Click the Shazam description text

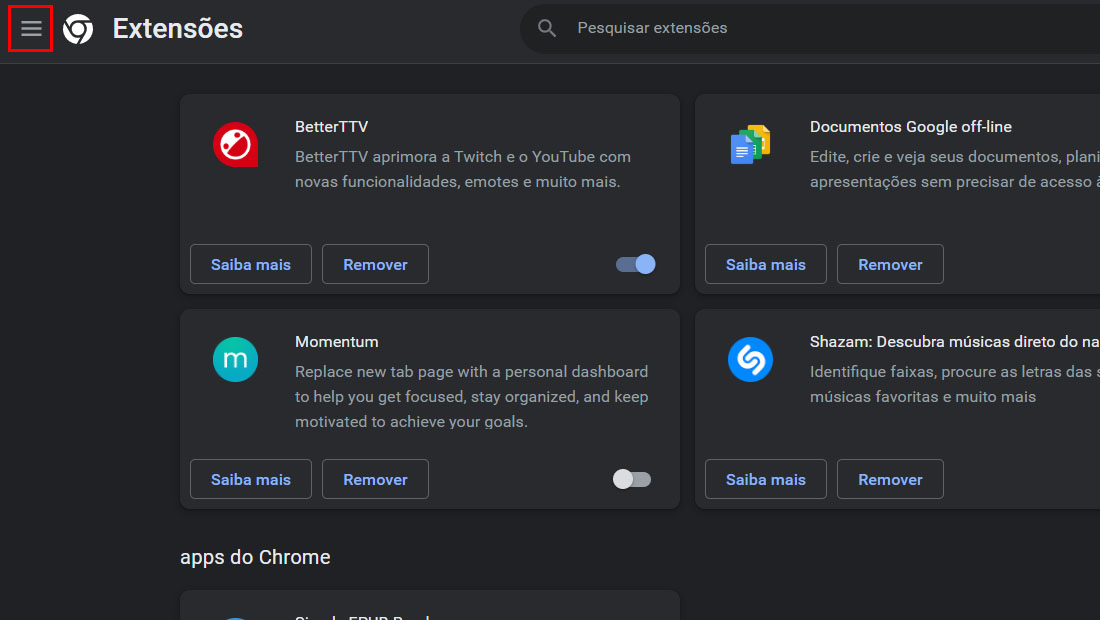pyautogui.click(x=954, y=384)
